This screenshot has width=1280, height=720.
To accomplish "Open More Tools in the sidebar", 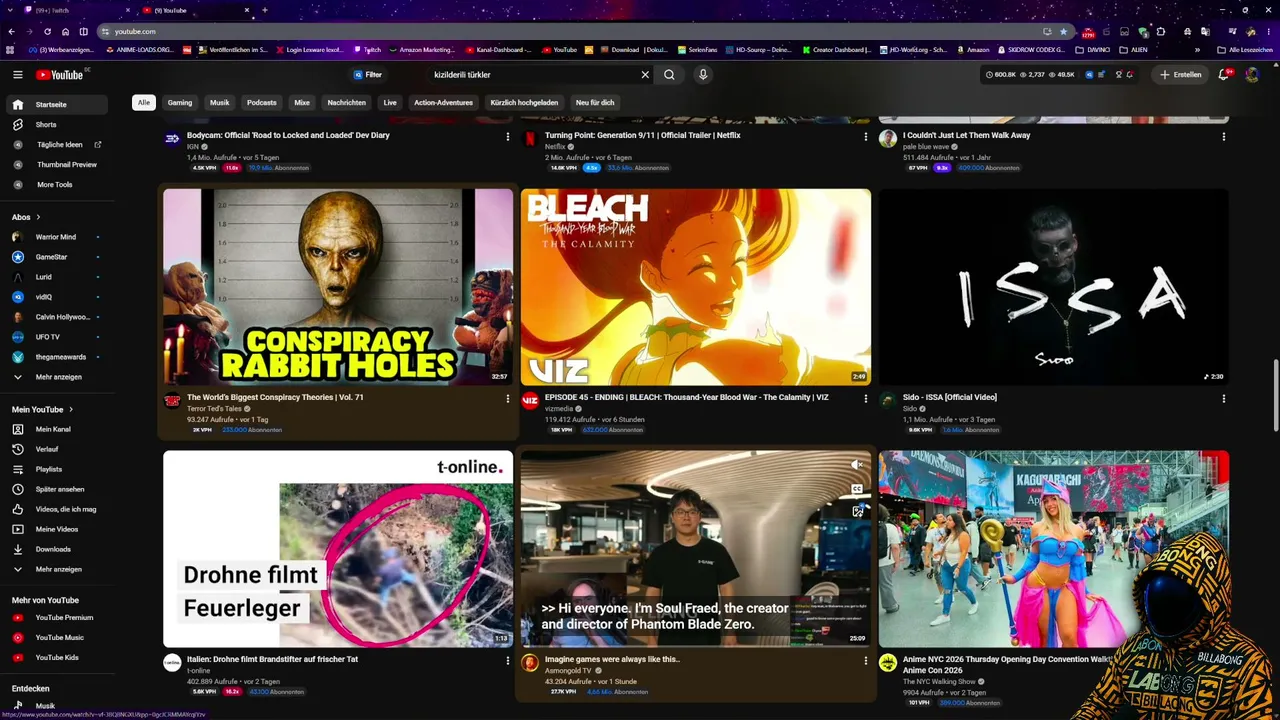I will (x=56, y=185).
